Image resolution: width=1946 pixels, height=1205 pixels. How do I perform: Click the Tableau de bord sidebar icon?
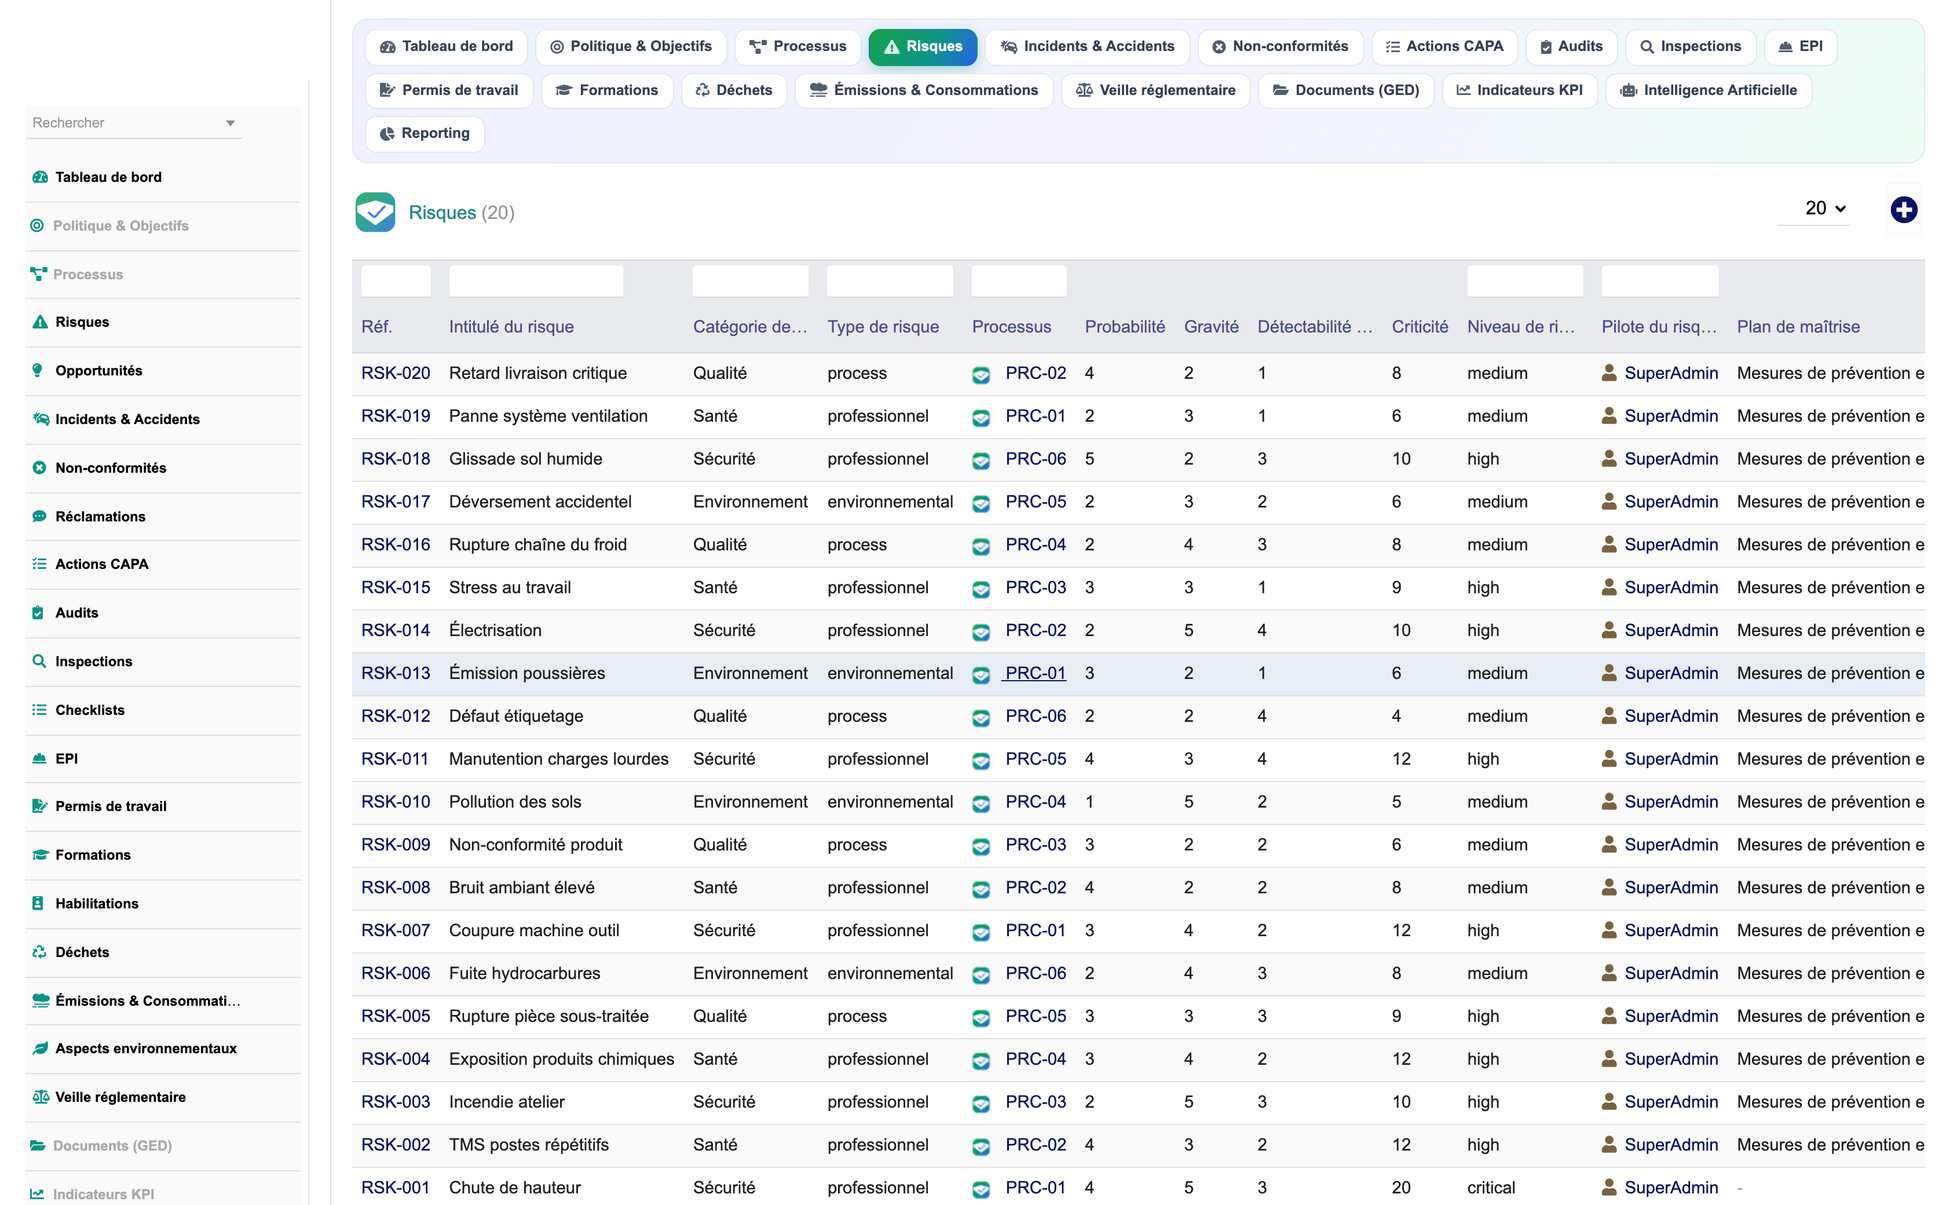tap(40, 177)
